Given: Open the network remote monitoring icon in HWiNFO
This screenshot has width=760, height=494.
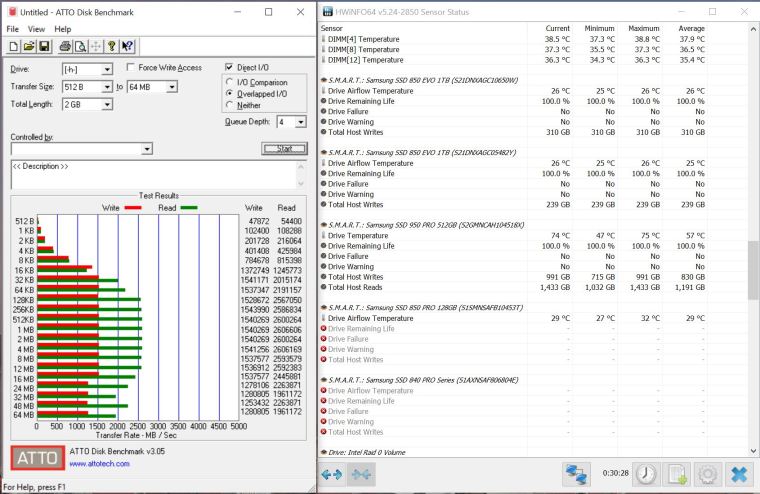Looking at the screenshot, I should 576,474.
